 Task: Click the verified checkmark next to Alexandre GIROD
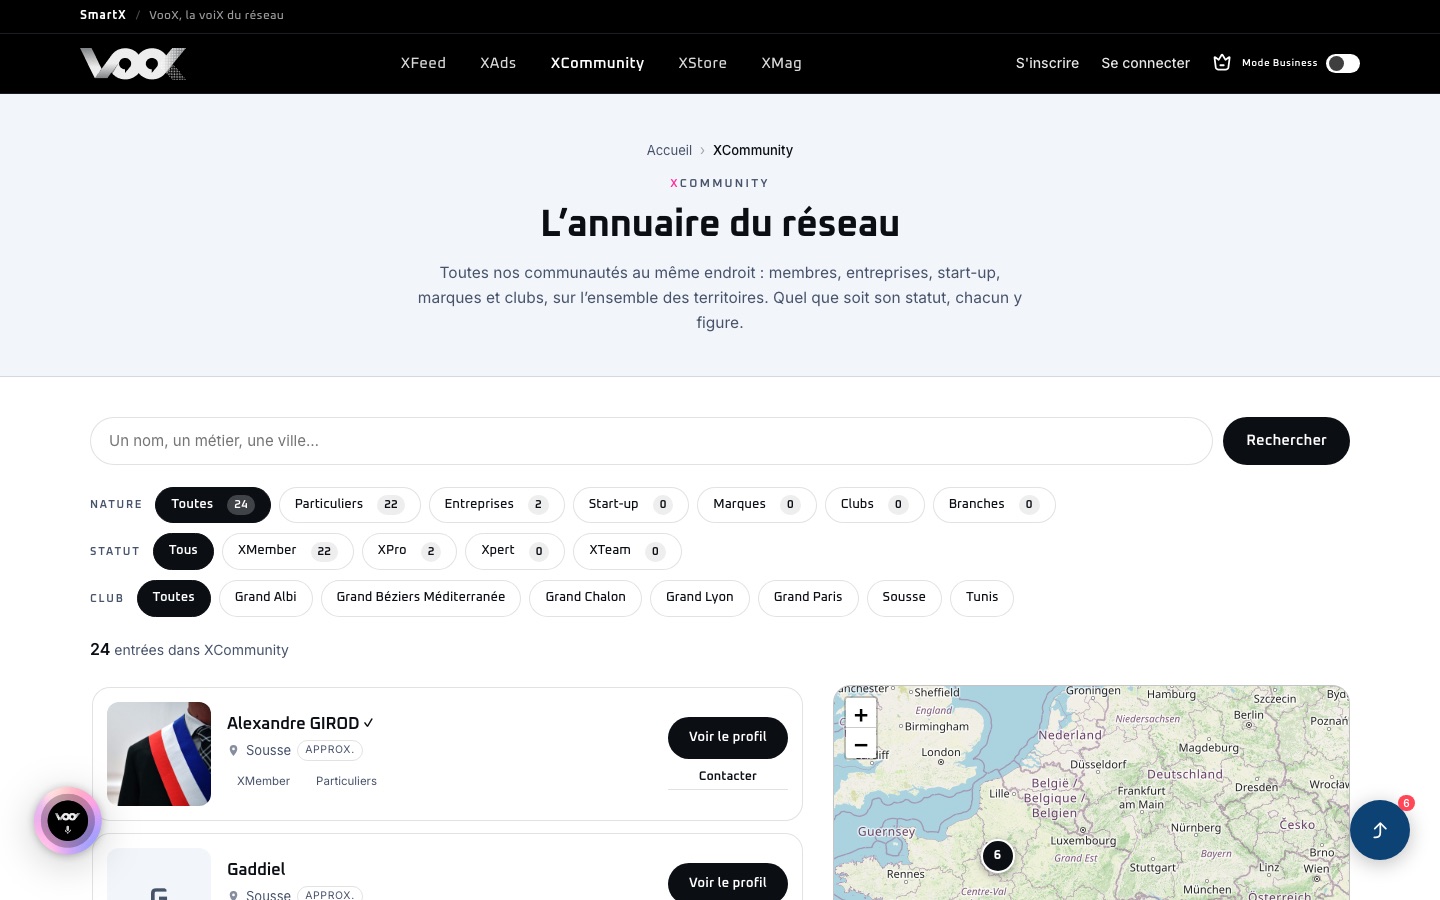pos(369,723)
